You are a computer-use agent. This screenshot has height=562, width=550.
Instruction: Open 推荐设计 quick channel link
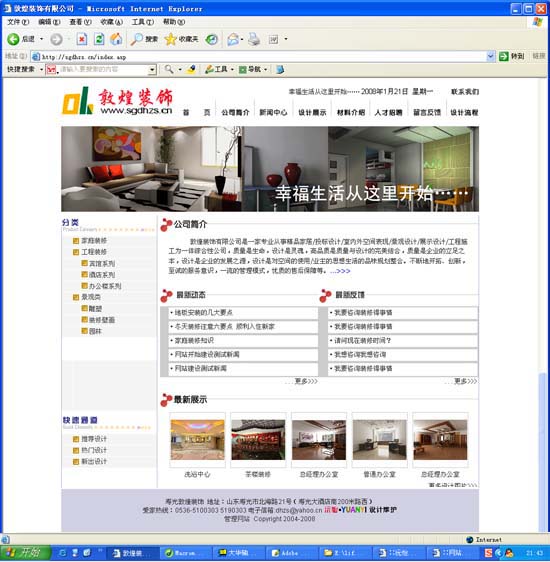pos(94,439)
